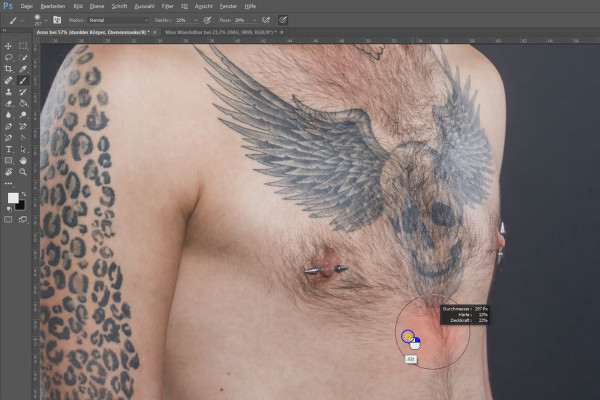The height and width of the screenshot is (400, 600).
Task: Click the Photoshop Ps logo
Action: 8,6
